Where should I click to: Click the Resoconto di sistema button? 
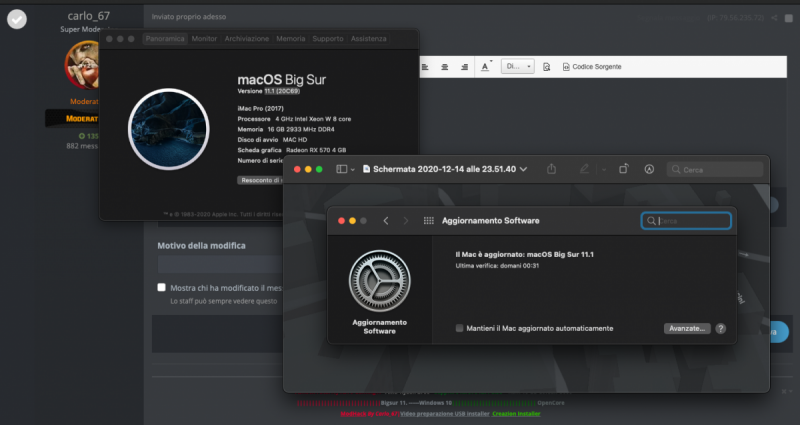pos(260,180)
